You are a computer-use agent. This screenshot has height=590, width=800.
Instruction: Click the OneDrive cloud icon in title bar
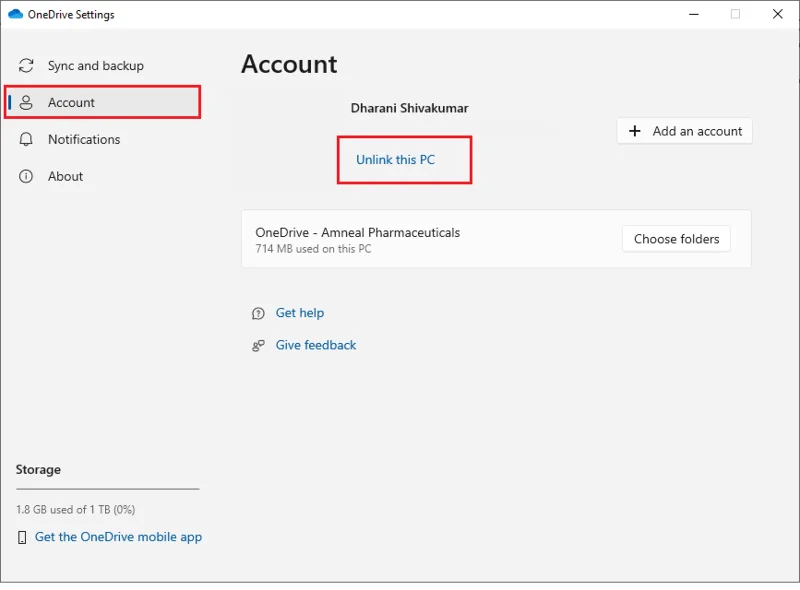click(x=15, y=14)
